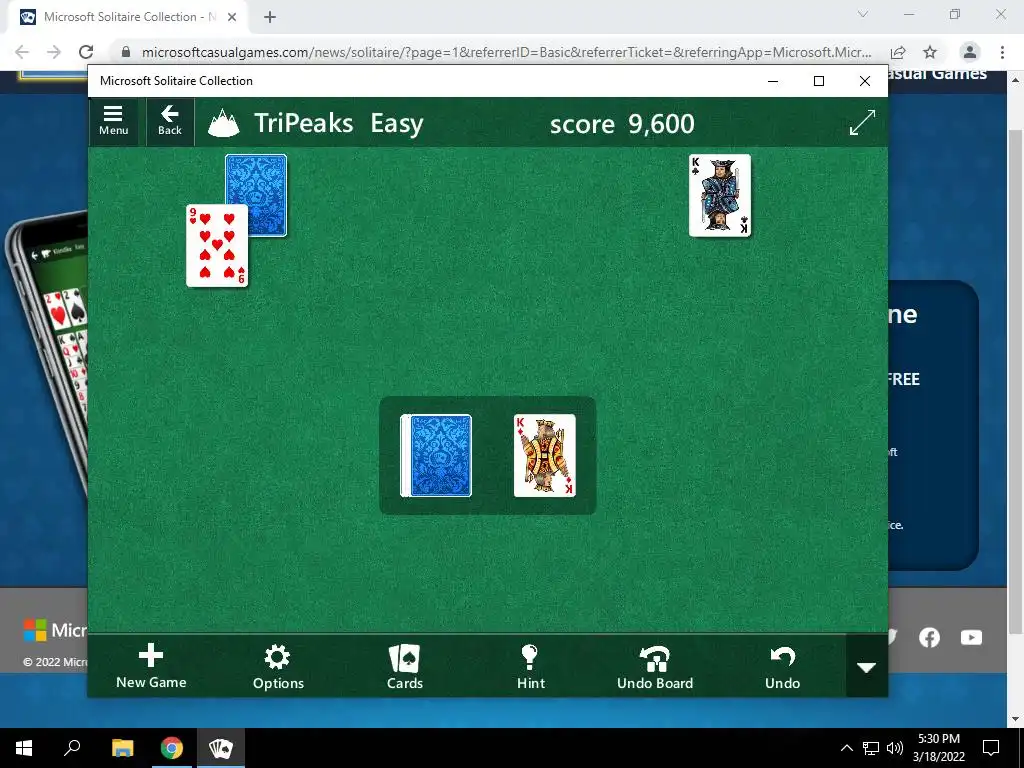Open Windows taskbar search

tap(72, 748)
